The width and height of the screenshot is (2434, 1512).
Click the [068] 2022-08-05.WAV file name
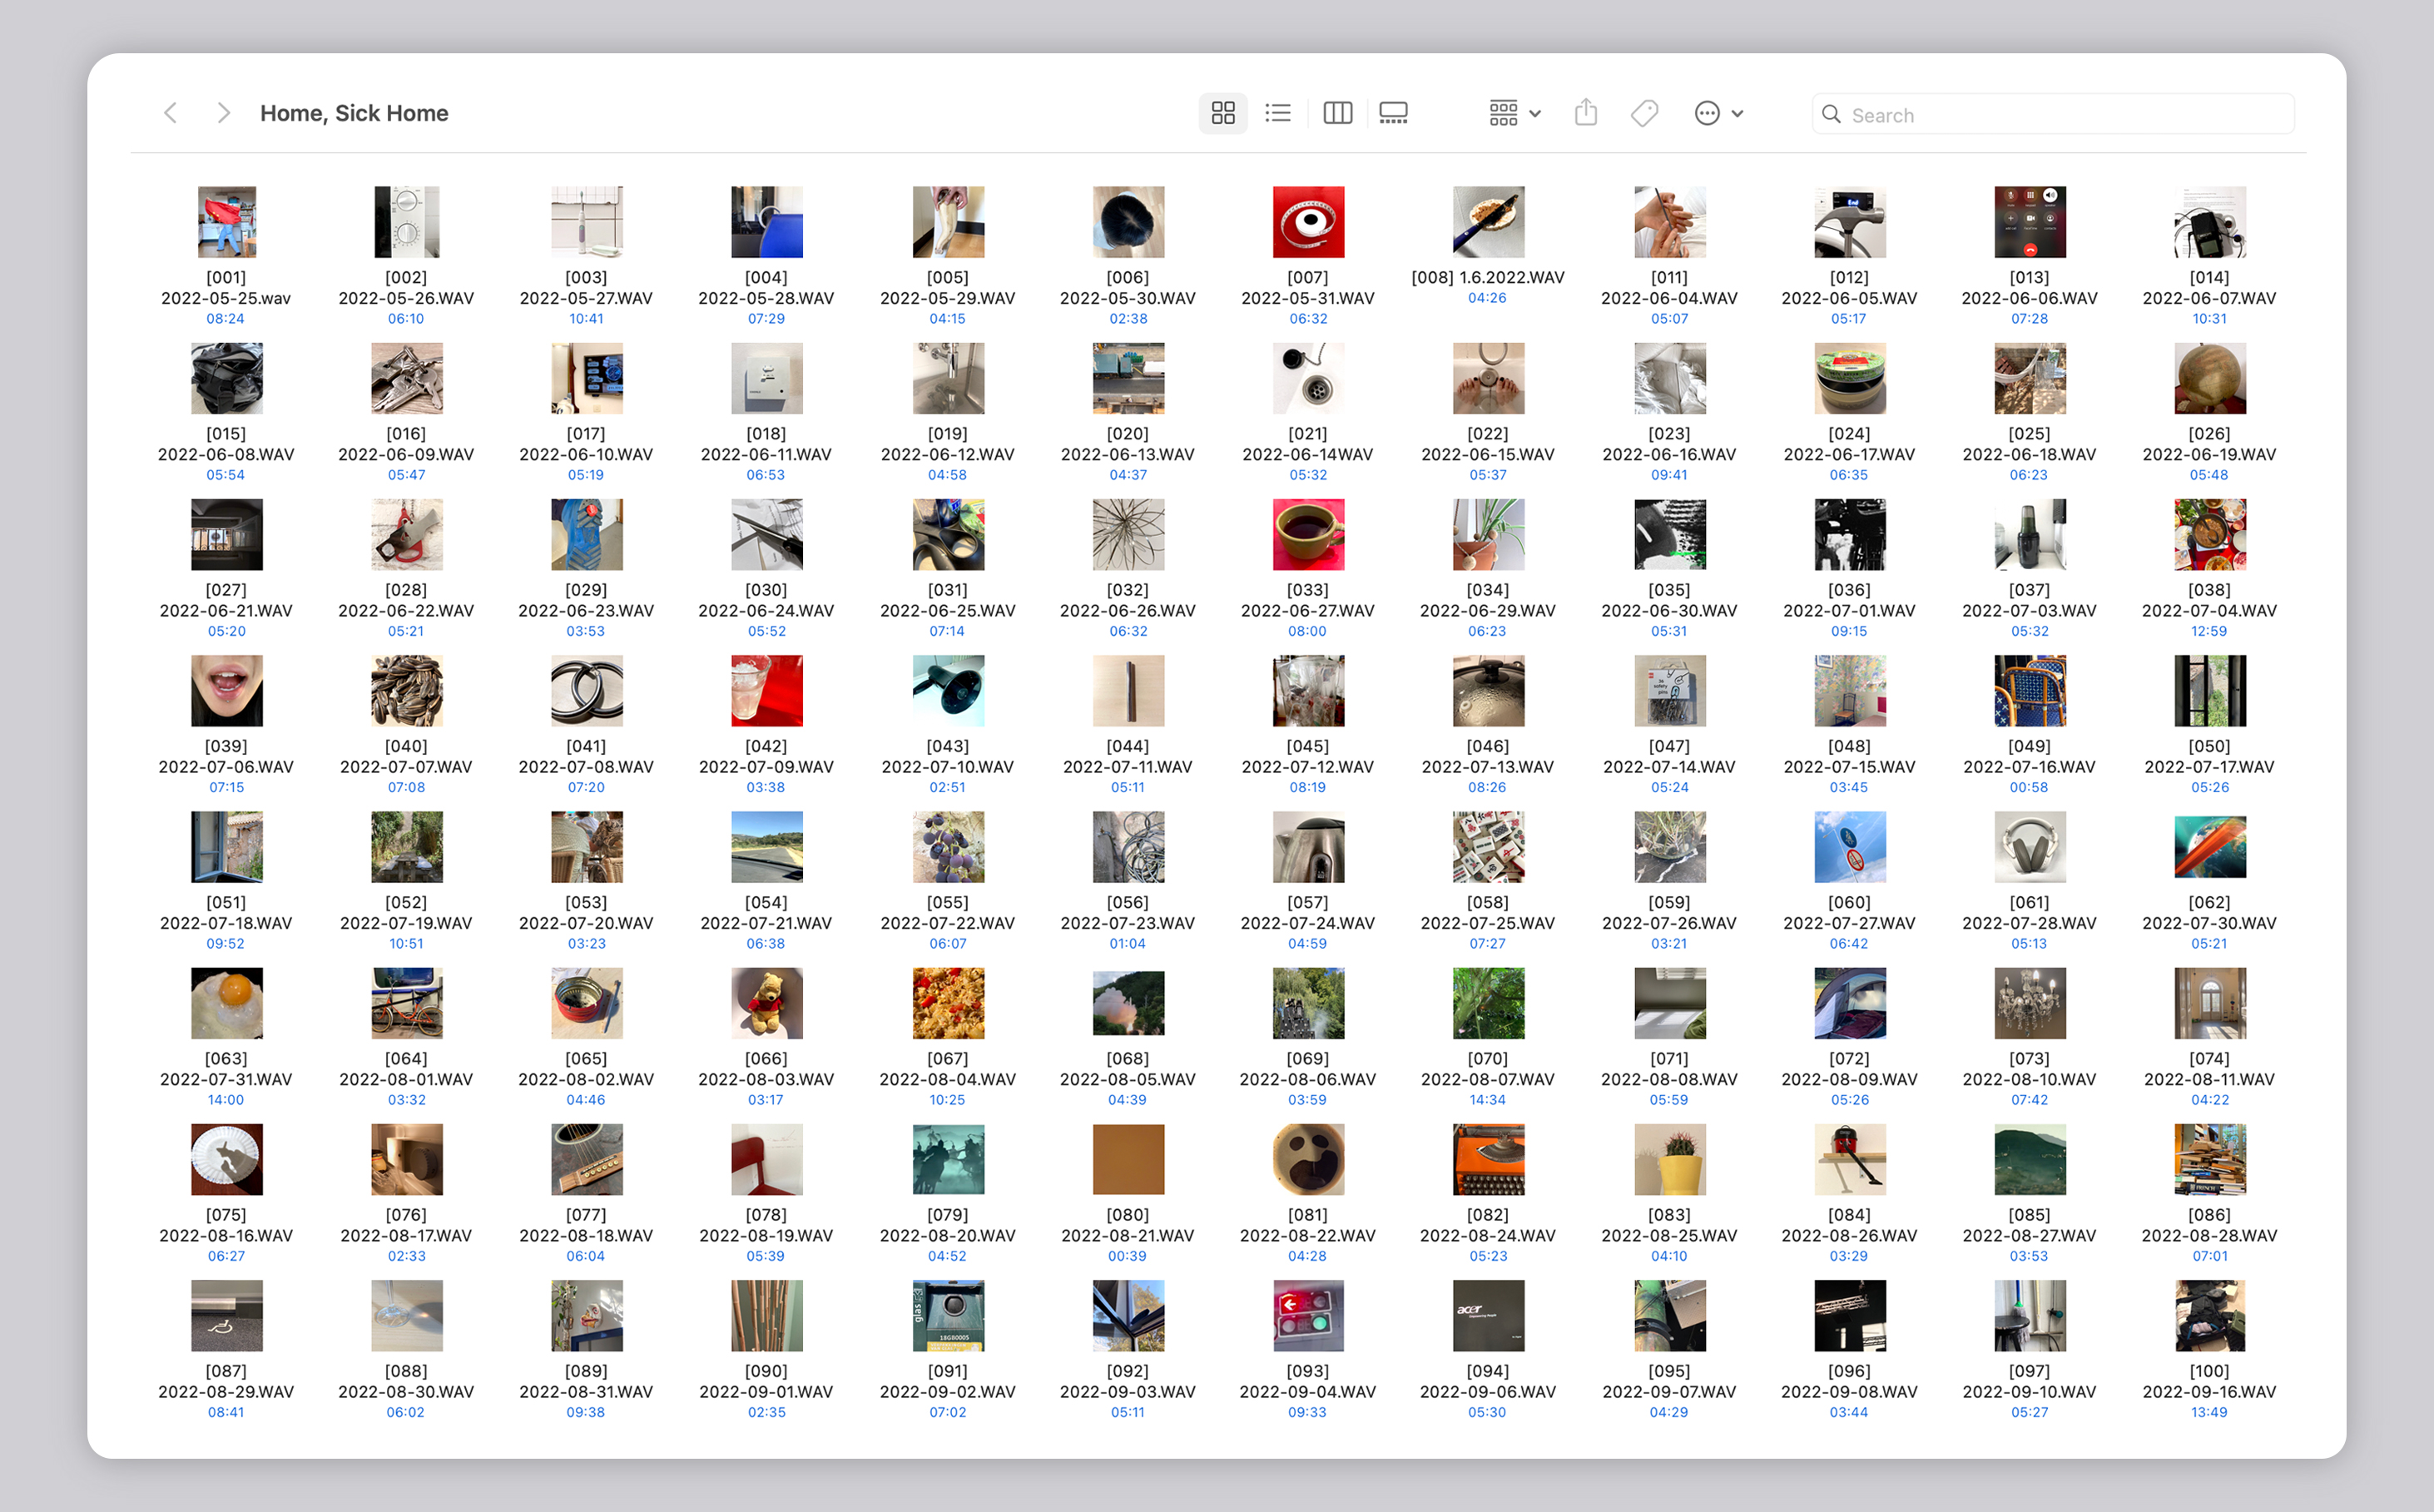tap(1127, 1069)
